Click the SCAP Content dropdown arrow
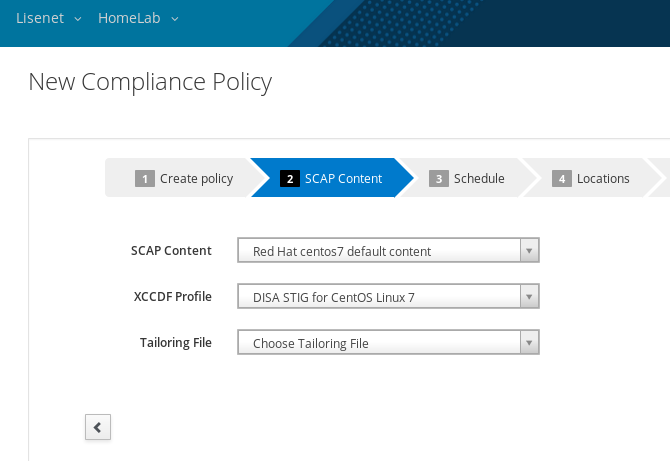The width and height of the screenshot is (670, 461). click(x=529, y=250)
